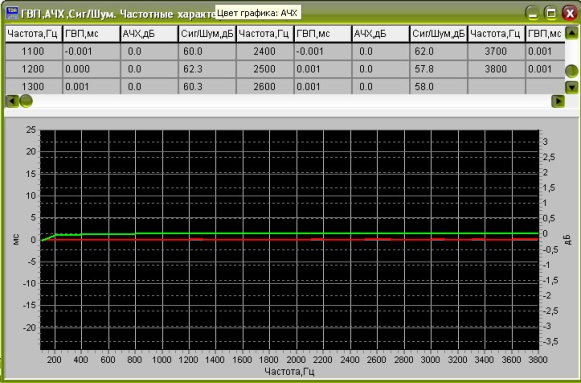Viewport: 581px width, 383px height.
Task: Click the -3,5 tick label on the дБ axis
Action: pyautogui.click(x=550, y=341)
